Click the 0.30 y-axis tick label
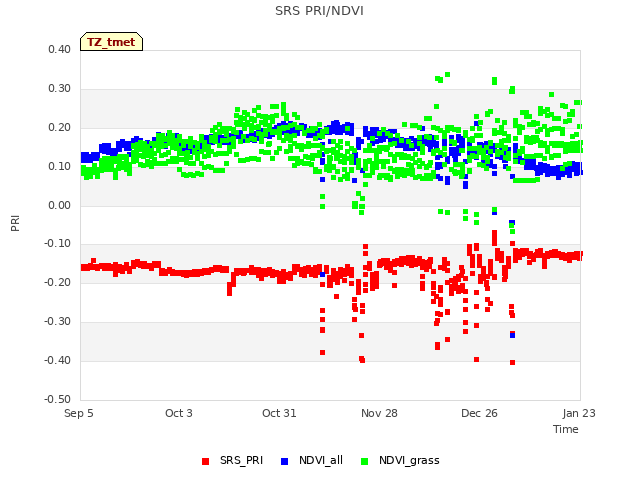 60,89
